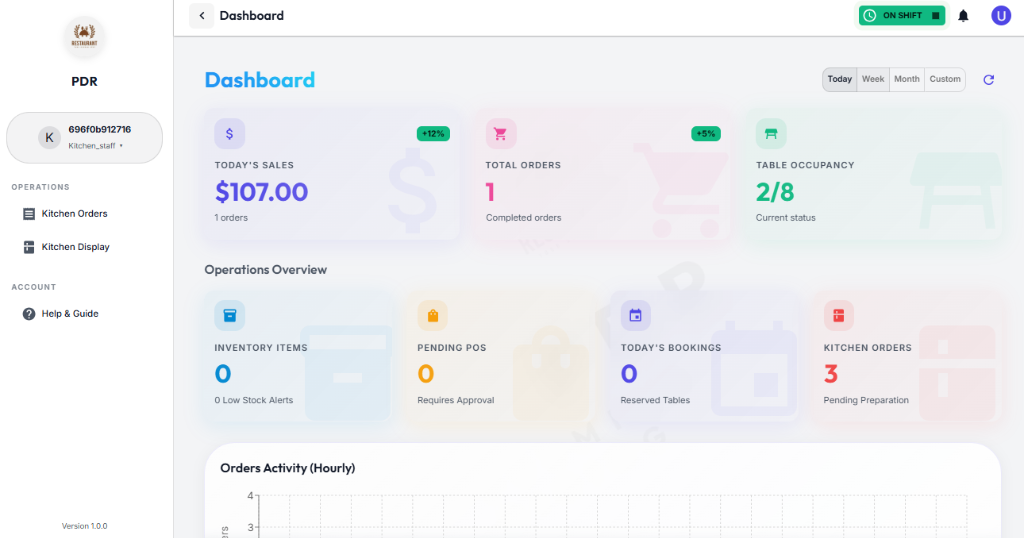Open the user avatar menu

click(1001, 16)
